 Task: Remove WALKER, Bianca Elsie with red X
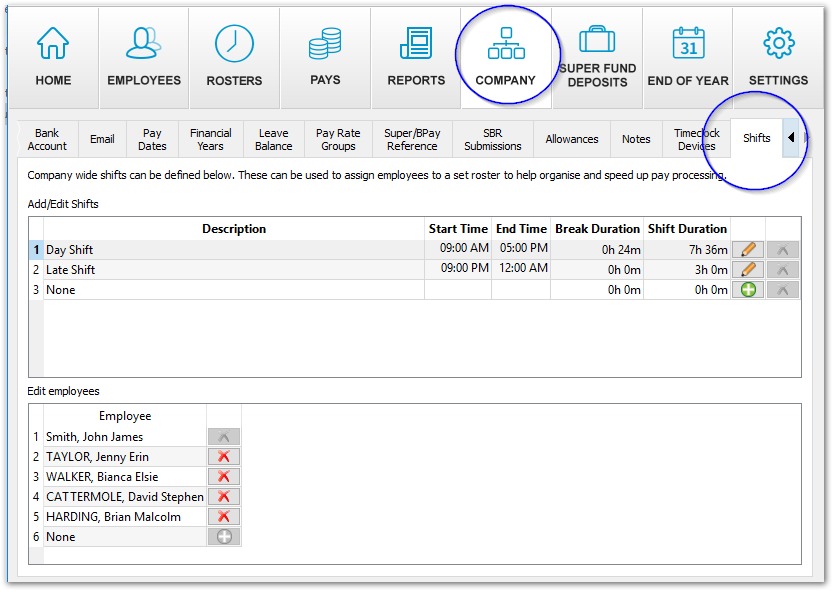[x=224, y=477]
